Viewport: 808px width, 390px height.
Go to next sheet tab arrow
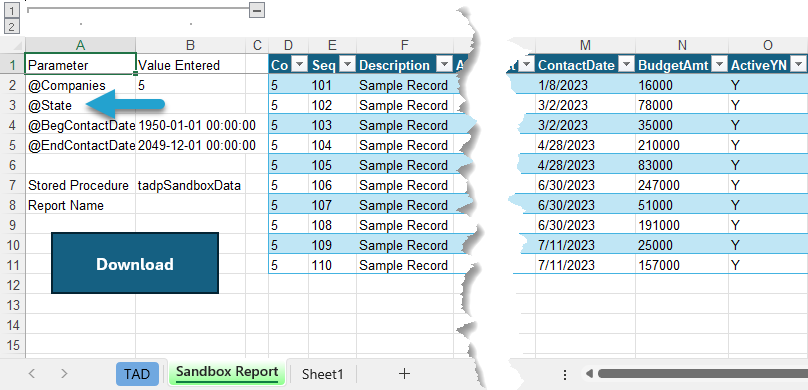point(64,374)
